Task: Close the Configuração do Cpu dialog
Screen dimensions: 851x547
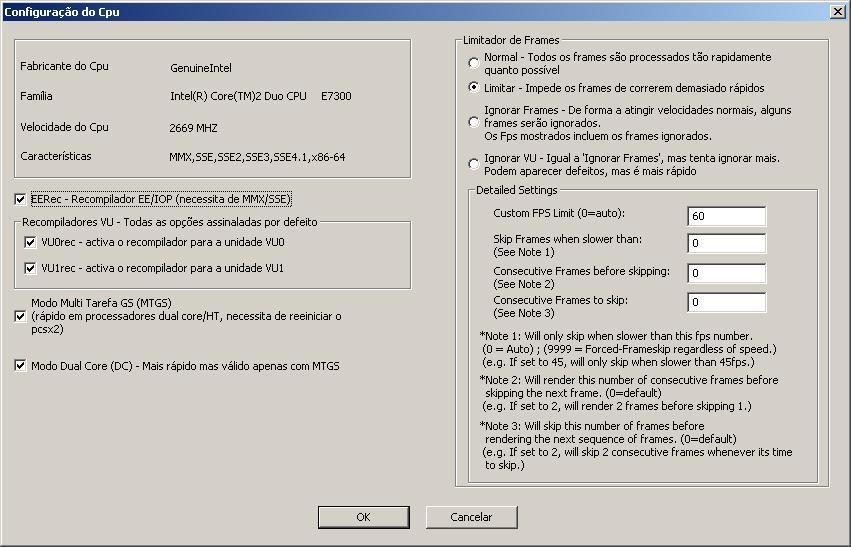Action: point(837,11)
